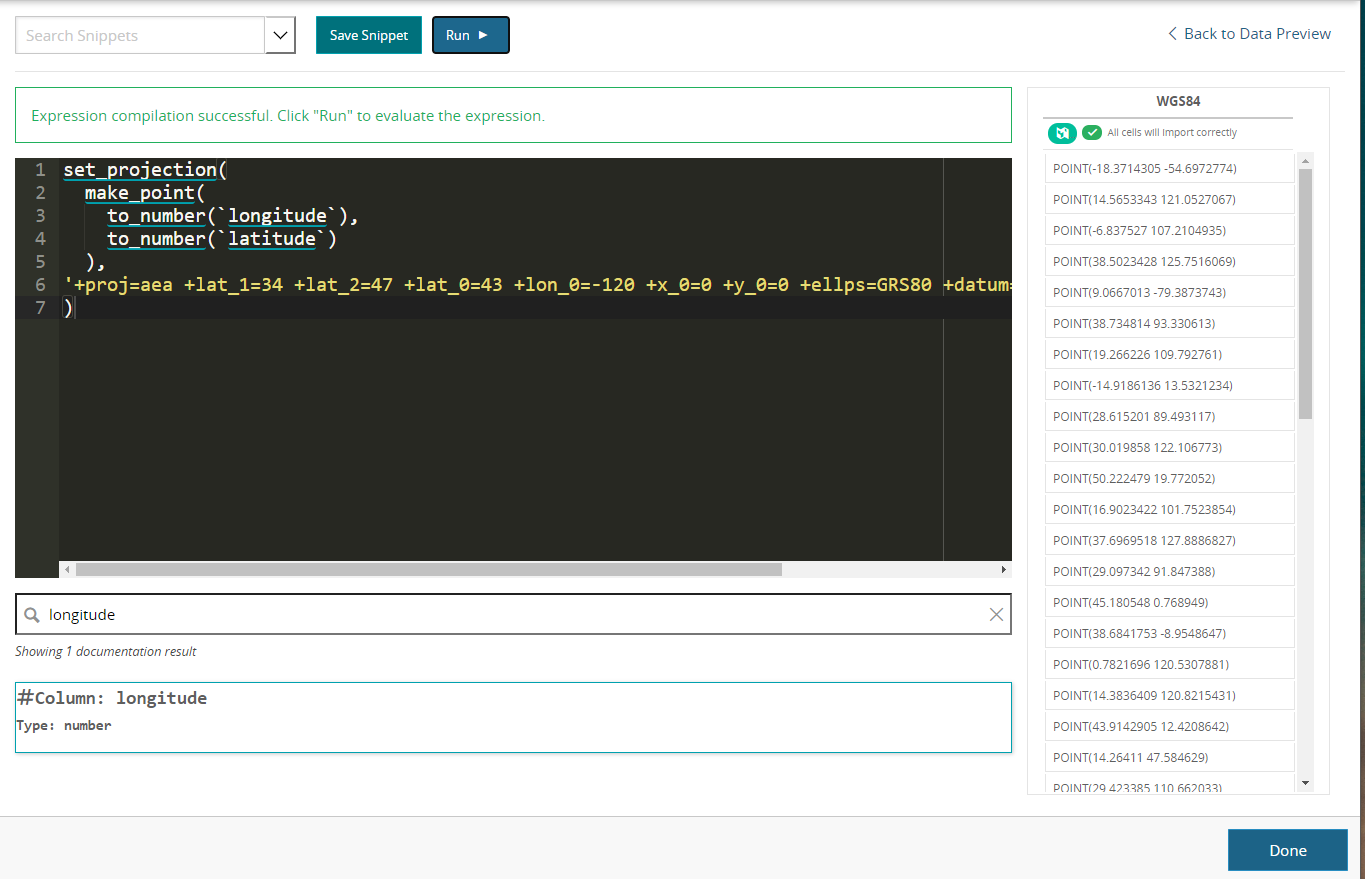The height and width of the screenshot is (879, 1365).
Task: Click the horizontal scrollbar thumb of code editor
Action: tap(428, 569)
